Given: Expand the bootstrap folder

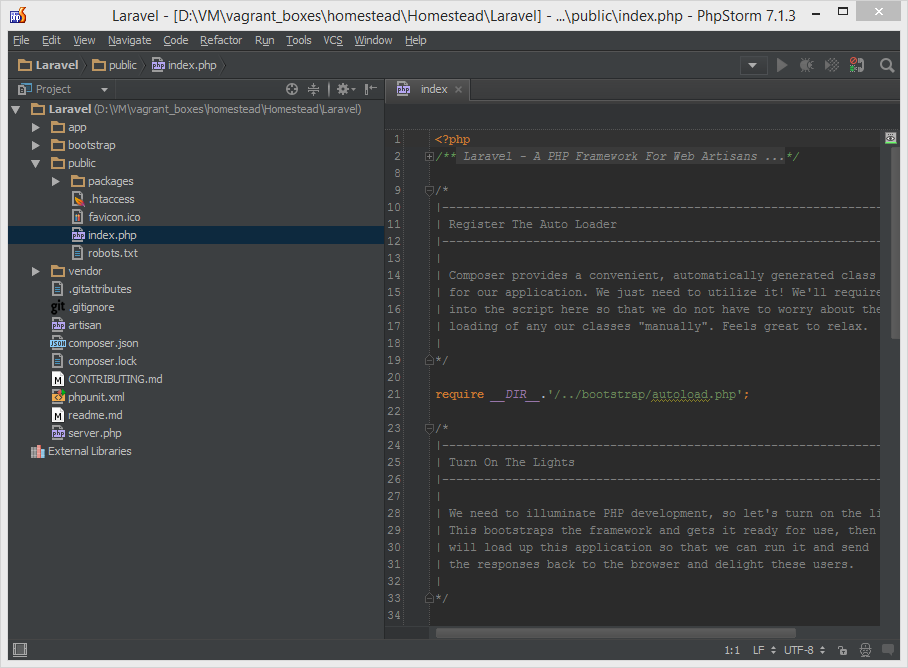Looking at the screenshot, I should pos(35,145).
